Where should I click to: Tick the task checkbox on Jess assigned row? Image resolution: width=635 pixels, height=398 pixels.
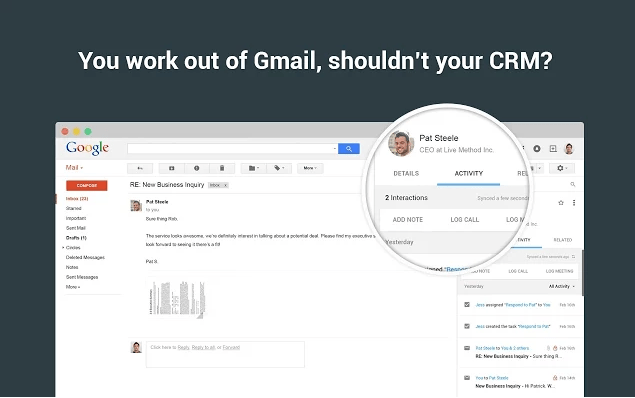pyautogui.click(x=467, y=305)
